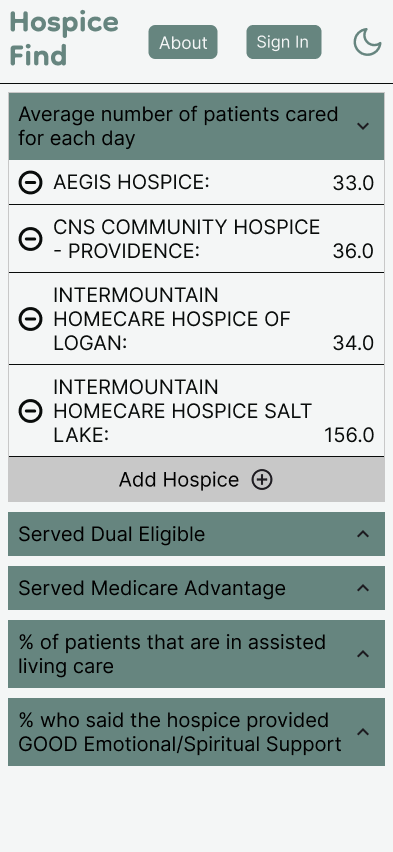Click the Served Medicare Advantage chevron arrow

coord(363,588)
